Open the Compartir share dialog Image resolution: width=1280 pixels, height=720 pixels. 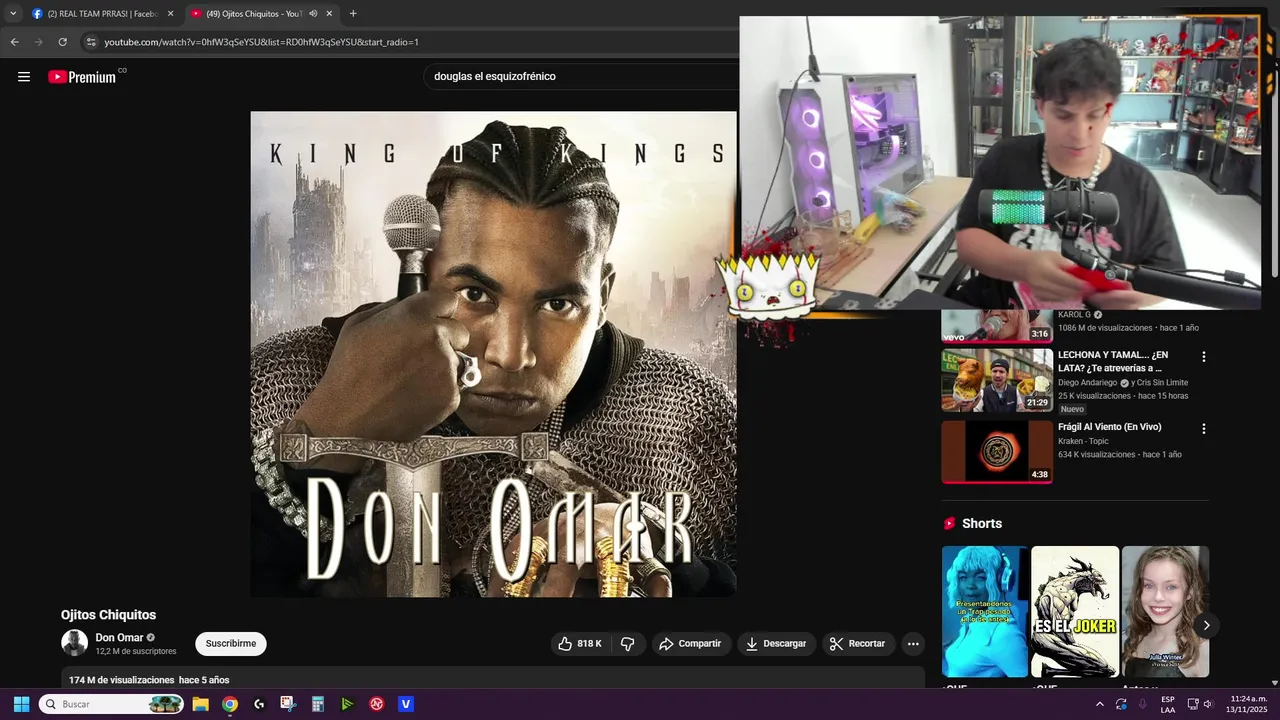tap(690, 644)
